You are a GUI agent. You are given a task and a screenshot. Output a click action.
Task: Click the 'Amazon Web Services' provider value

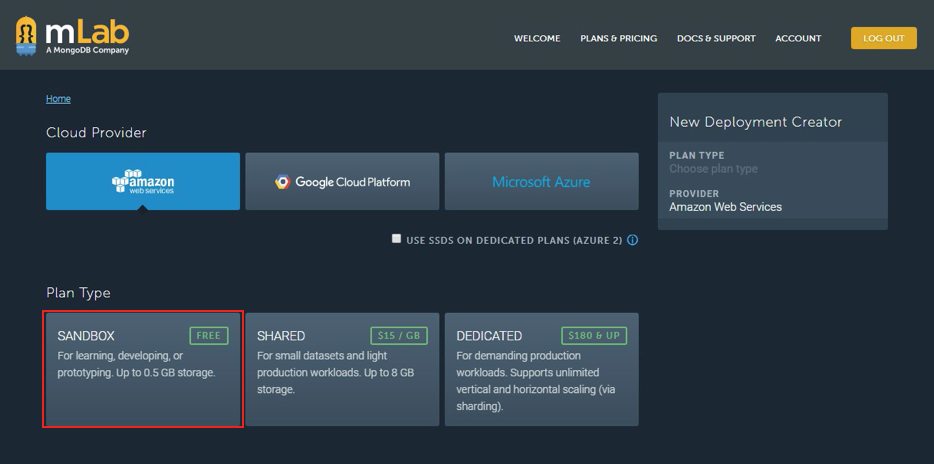tap(725, 207)
